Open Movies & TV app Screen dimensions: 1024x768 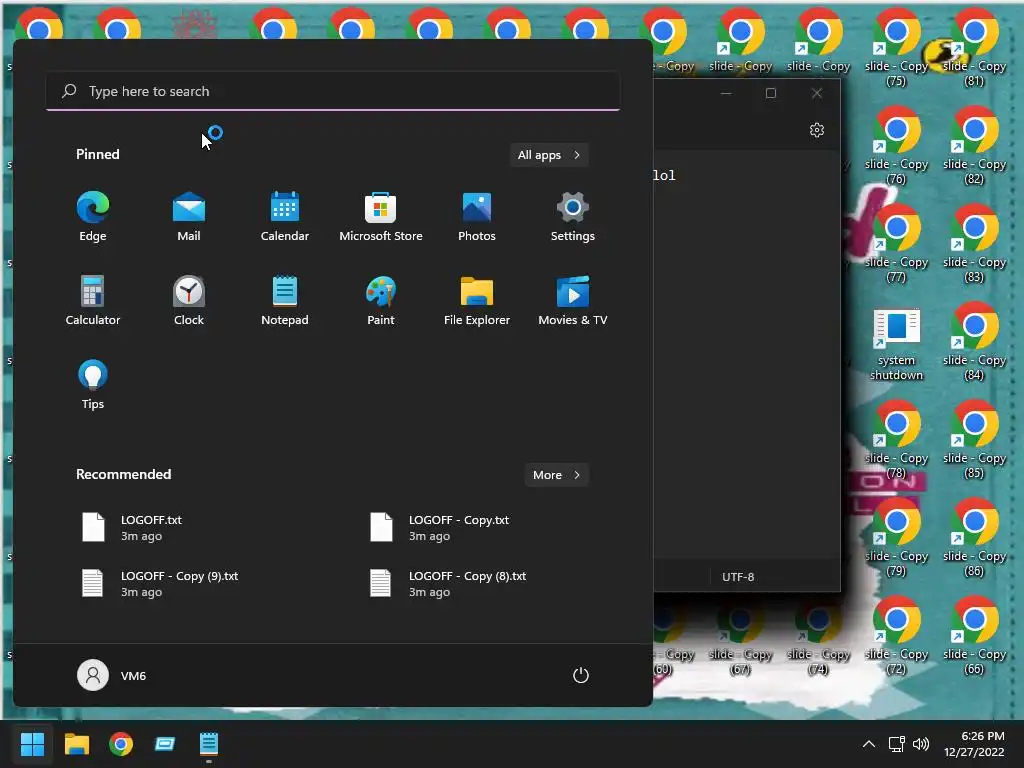pyautogui.click(x=573, y=300)
